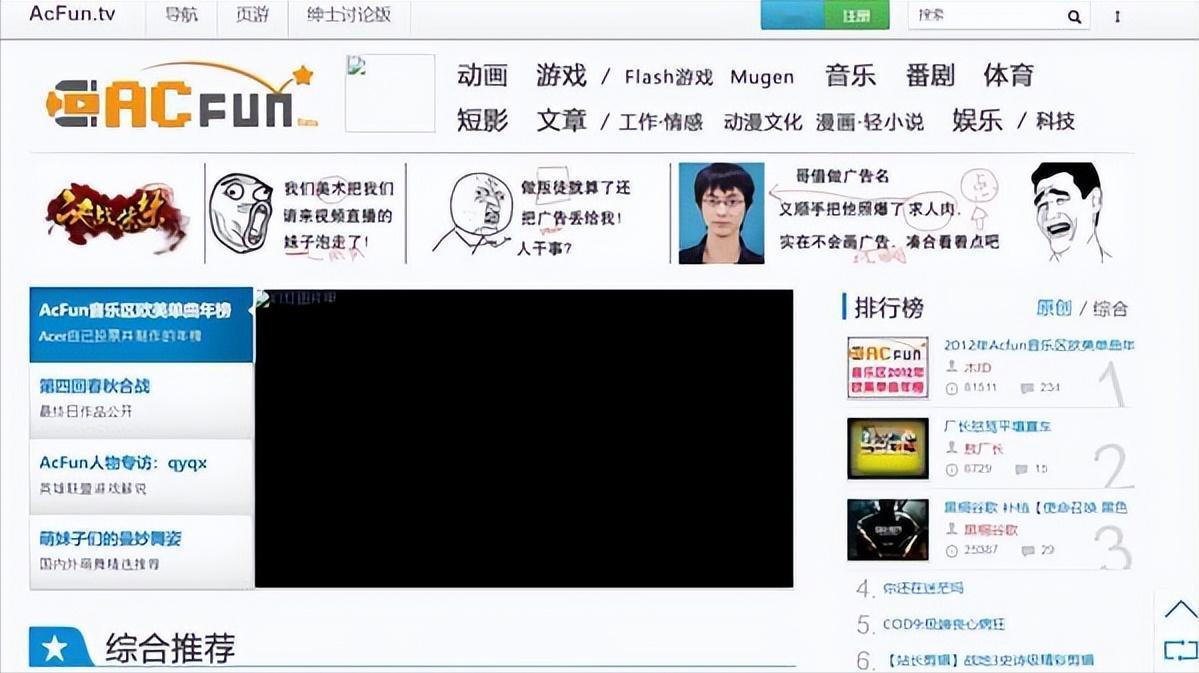The width and height of the screenshot is (1199, 673).
Task: Open the 导航 top bar menu
Action: point(181,15)
